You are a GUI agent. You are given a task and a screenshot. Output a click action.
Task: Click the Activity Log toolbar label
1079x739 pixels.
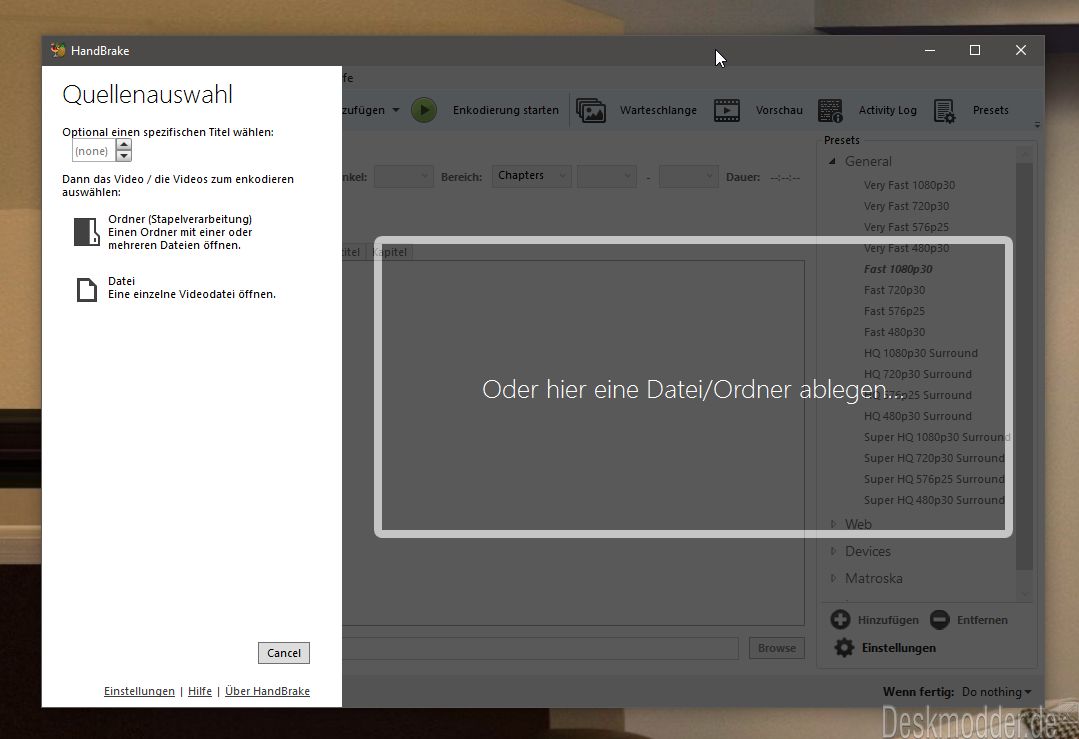887,110
